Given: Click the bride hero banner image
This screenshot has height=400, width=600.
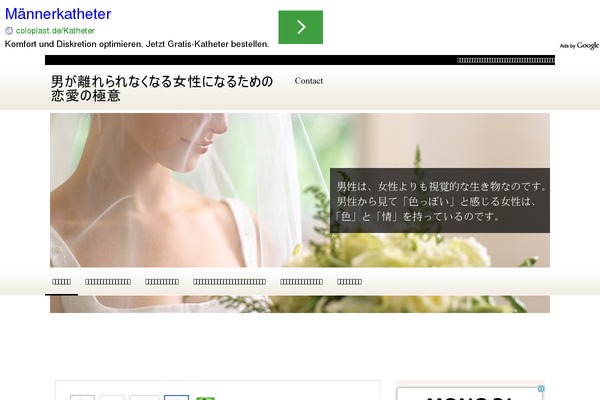Looking at the screenshot, I should point(300,212).
